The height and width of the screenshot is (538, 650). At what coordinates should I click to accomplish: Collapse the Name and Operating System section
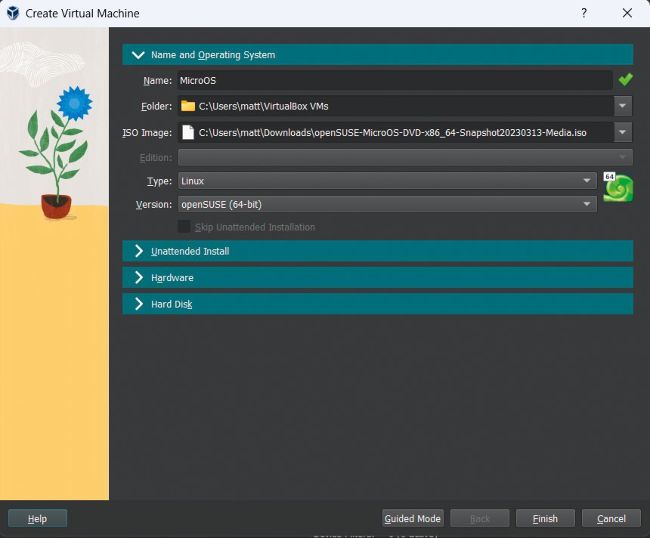click(x=139, y=55)
